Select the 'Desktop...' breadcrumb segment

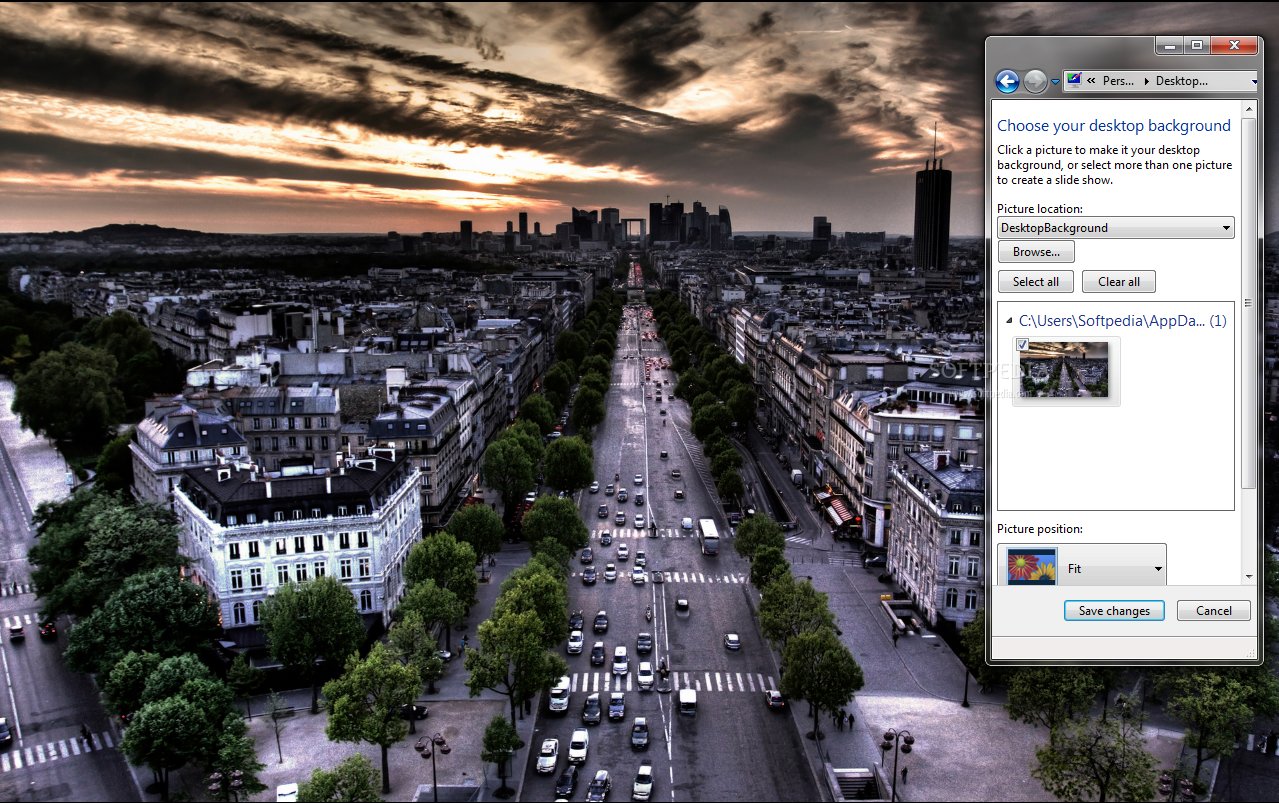(1182, 81)
